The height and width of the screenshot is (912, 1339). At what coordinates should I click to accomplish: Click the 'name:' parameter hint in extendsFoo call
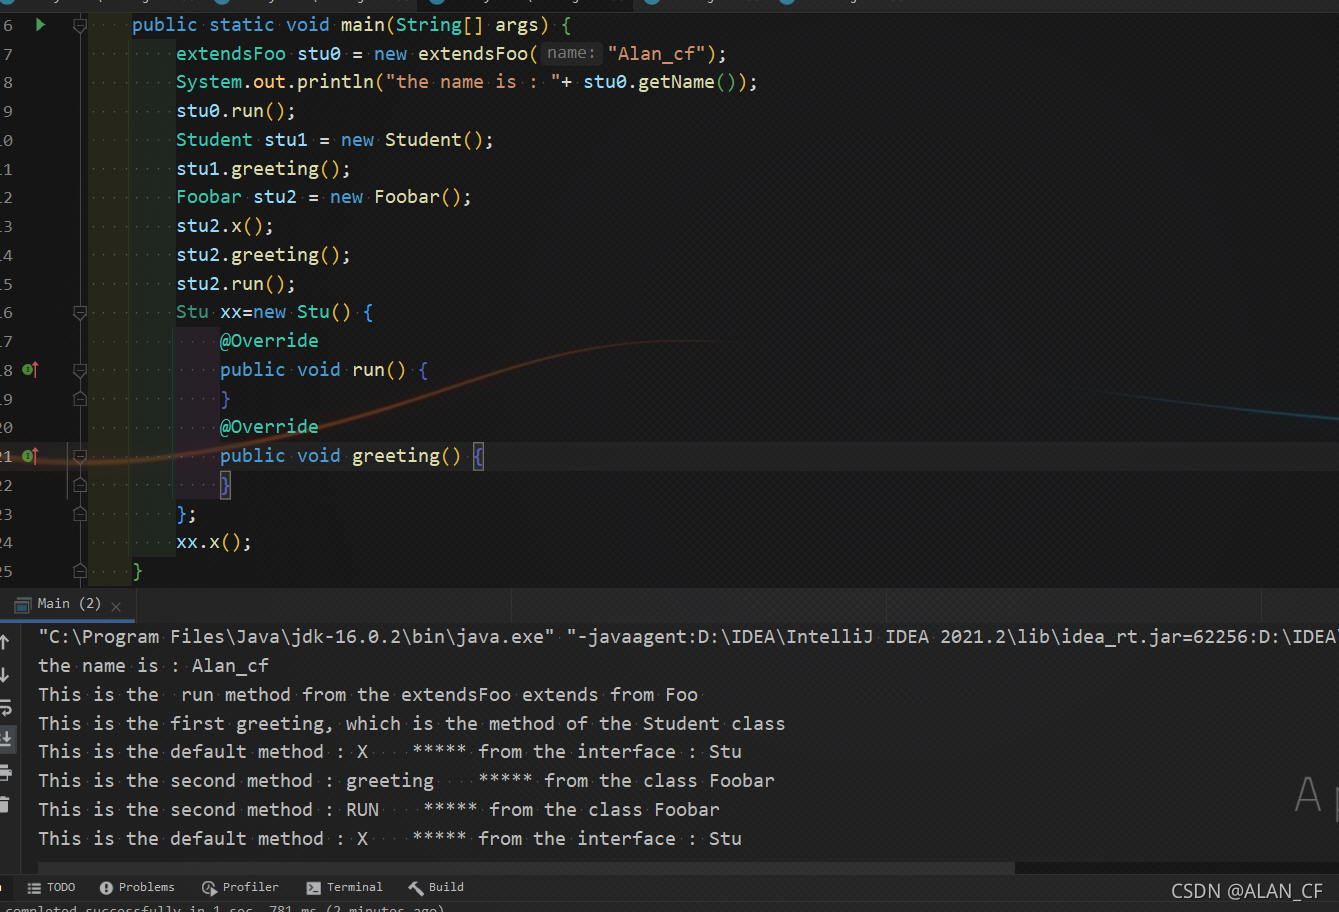(x=571, y=53)
